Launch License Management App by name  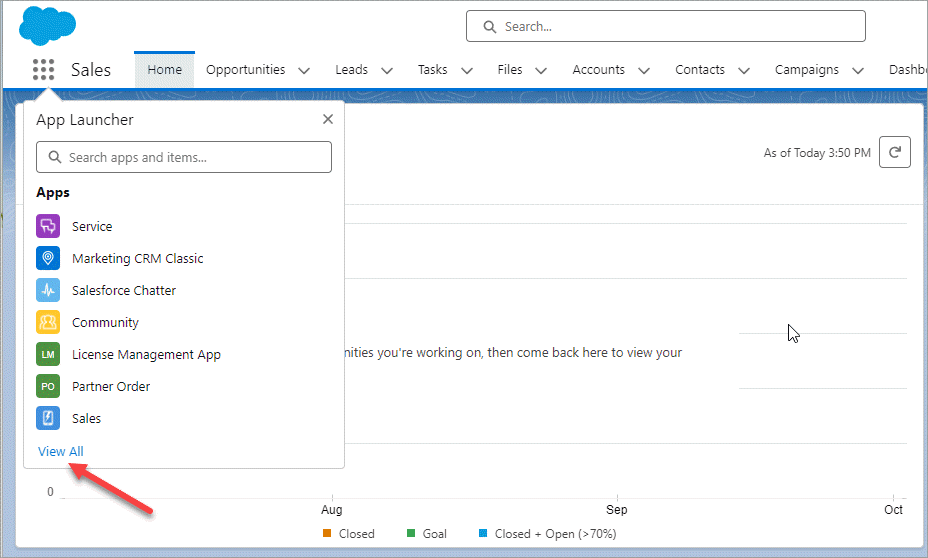point(146,354)
